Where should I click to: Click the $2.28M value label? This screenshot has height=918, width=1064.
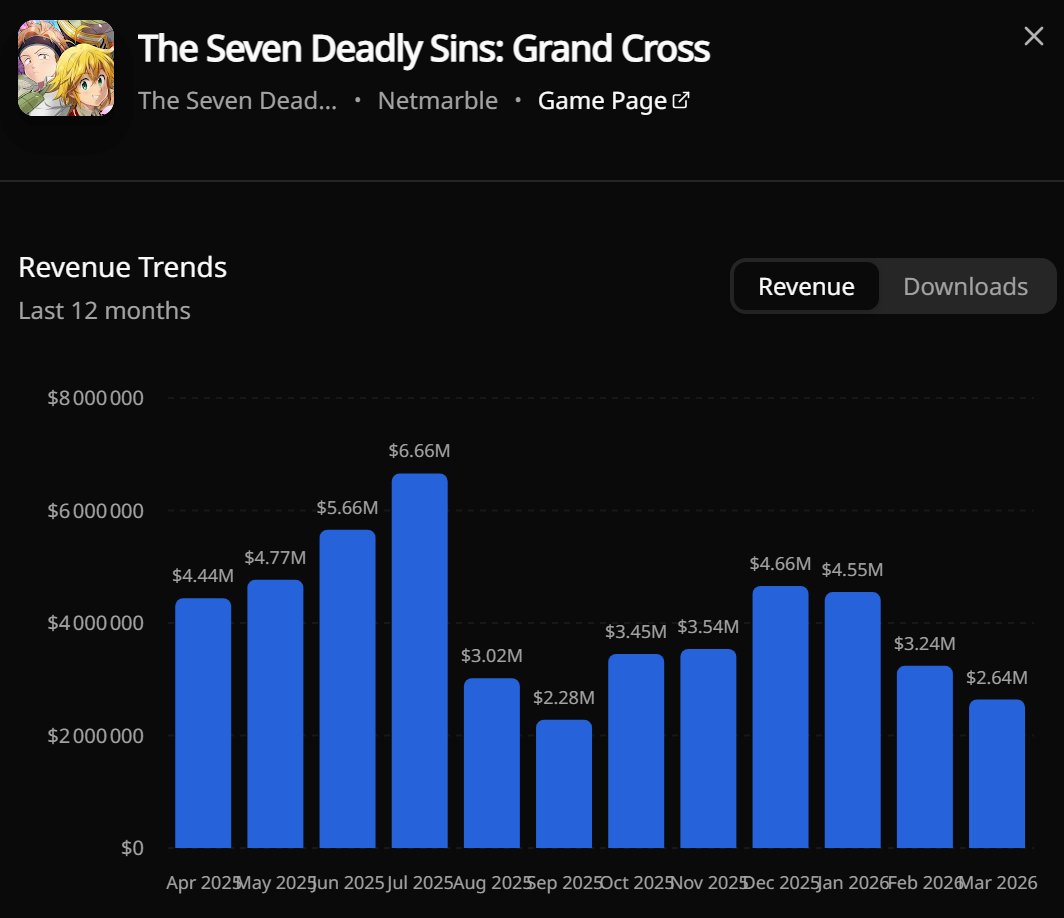pyautogui.click(x=564, y=697)
